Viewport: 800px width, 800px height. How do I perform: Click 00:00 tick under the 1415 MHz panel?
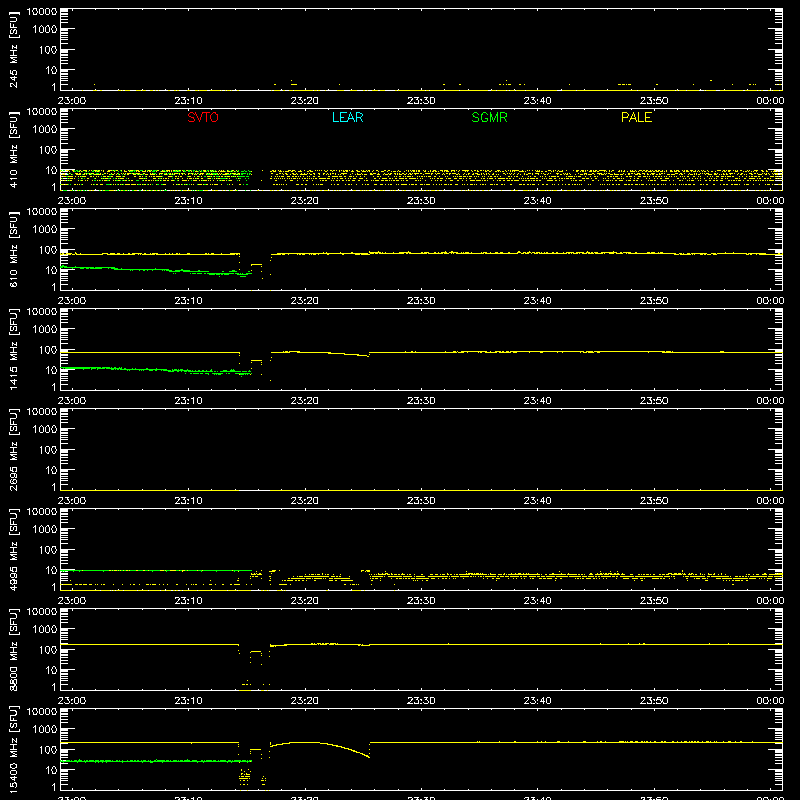(770, 401)
